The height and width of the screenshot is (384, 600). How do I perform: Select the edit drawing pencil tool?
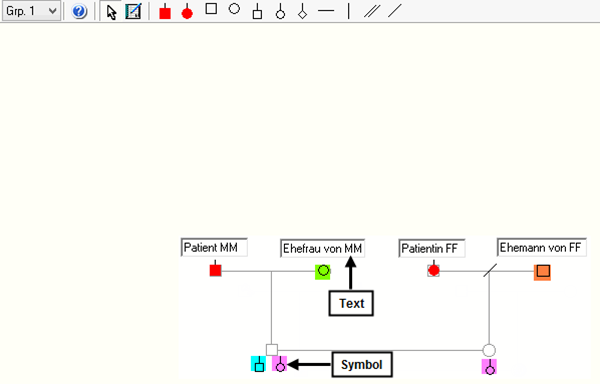[x=133, y=11]
